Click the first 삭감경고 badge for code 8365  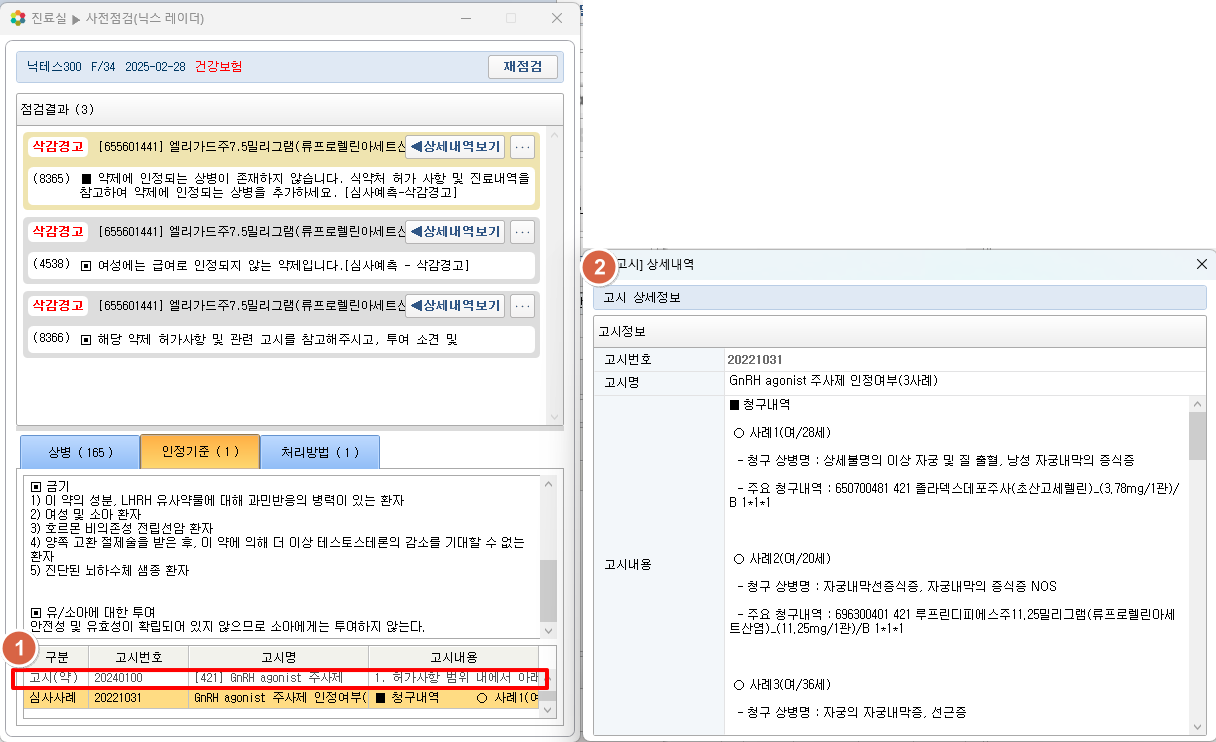pyautogui.click(x=57, y=147)
